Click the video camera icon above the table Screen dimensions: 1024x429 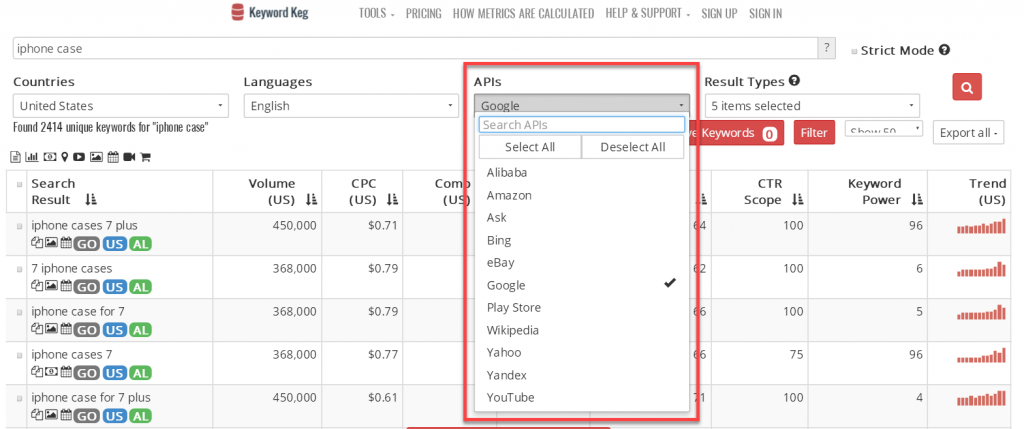pyautogui.click(x=129, y=157)
